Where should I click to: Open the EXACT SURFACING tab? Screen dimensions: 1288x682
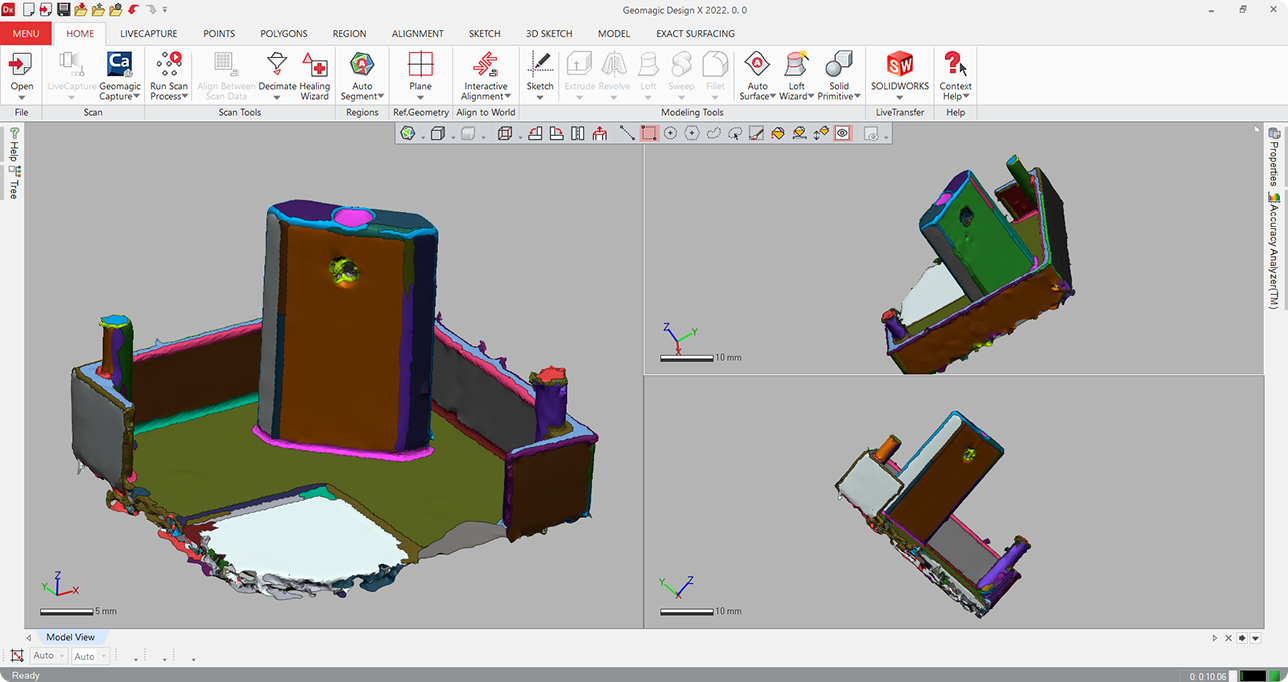coord(695,34)
